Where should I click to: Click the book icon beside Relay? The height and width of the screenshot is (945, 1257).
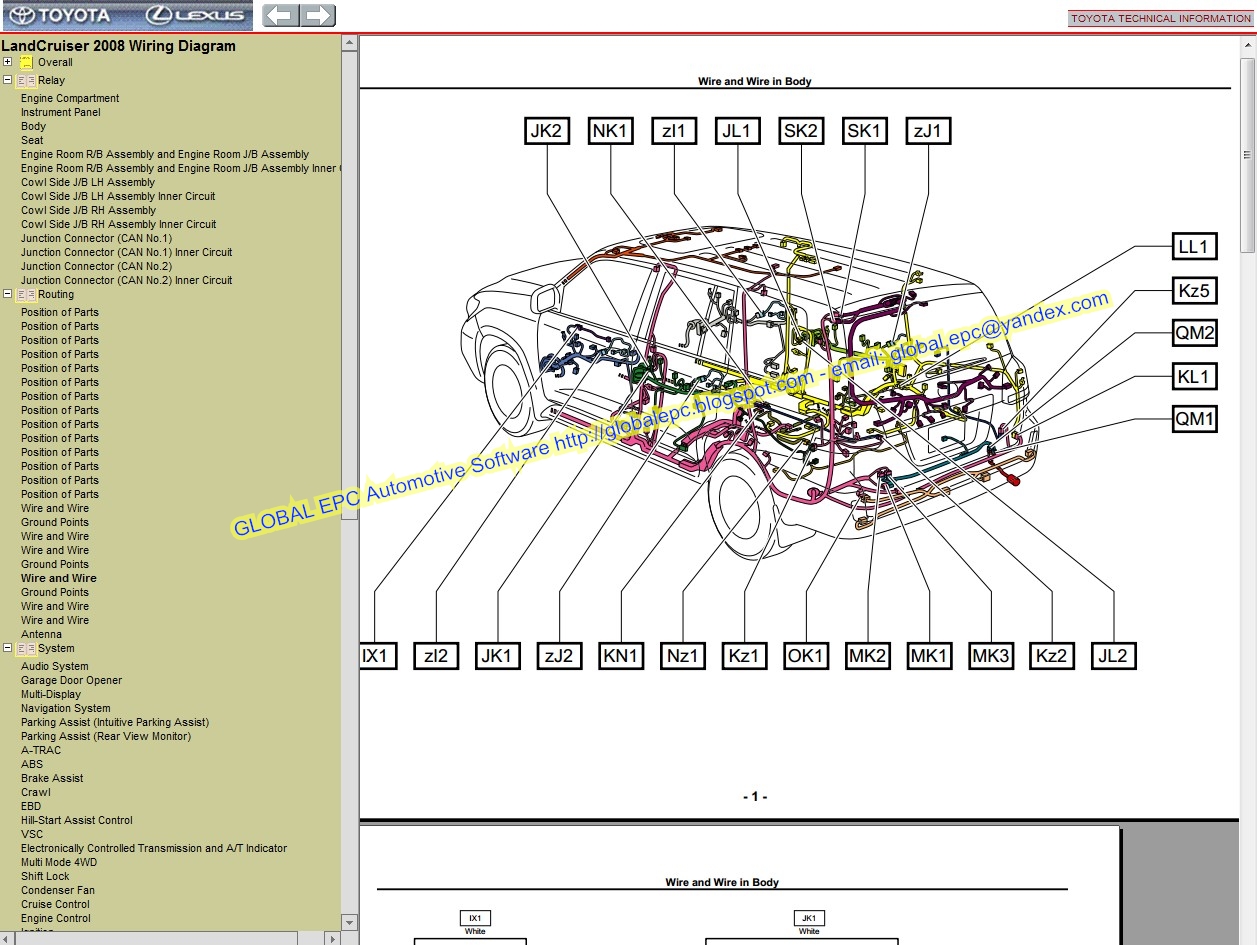coord(27,80)
